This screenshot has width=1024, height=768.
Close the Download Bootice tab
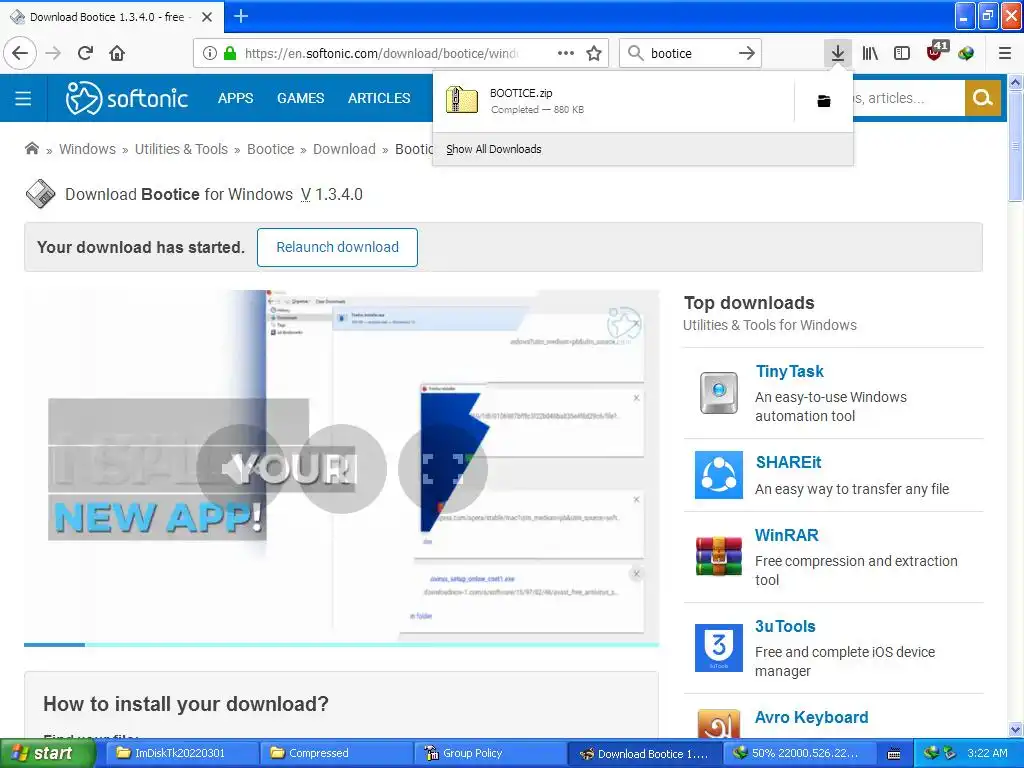206,17
